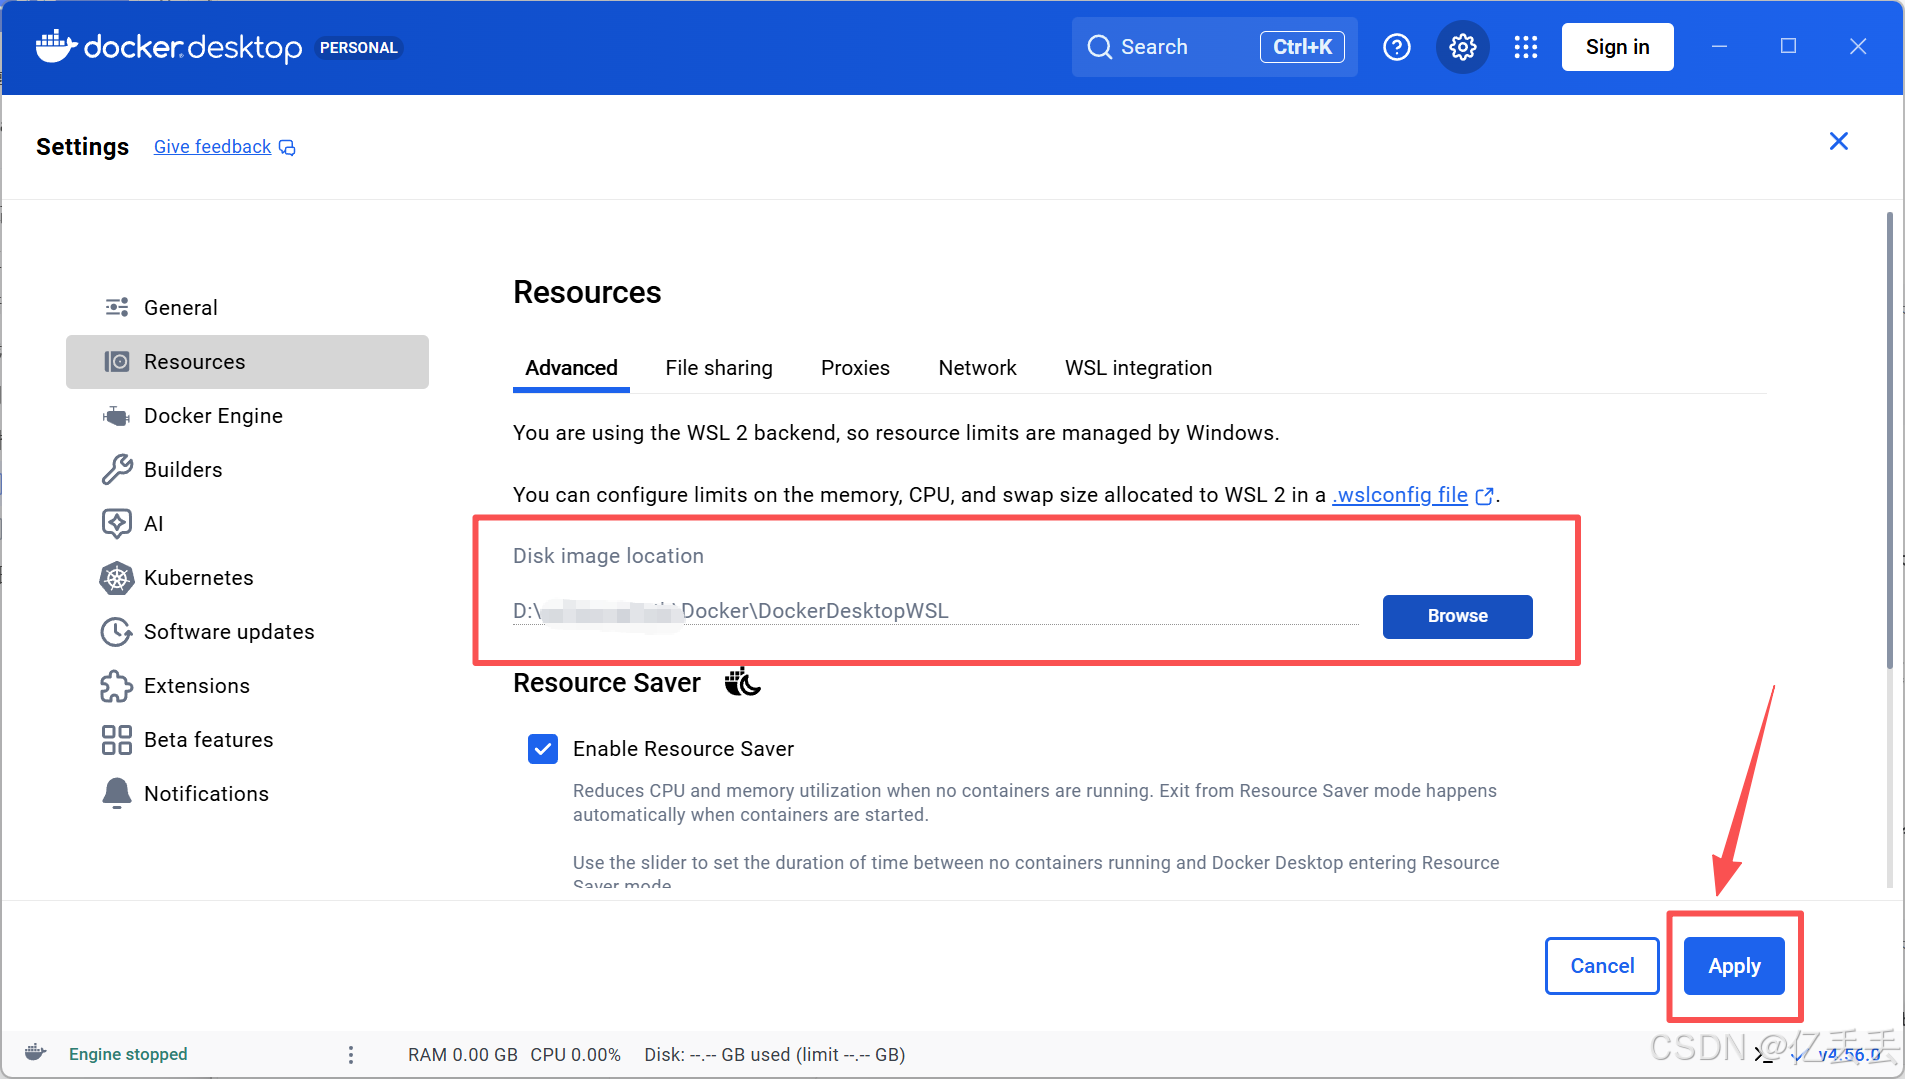Image resolution: width=1905 pixels, height=1079 pixels.
Task: Click the AI sparkle icon
Action: coord(117,523)
